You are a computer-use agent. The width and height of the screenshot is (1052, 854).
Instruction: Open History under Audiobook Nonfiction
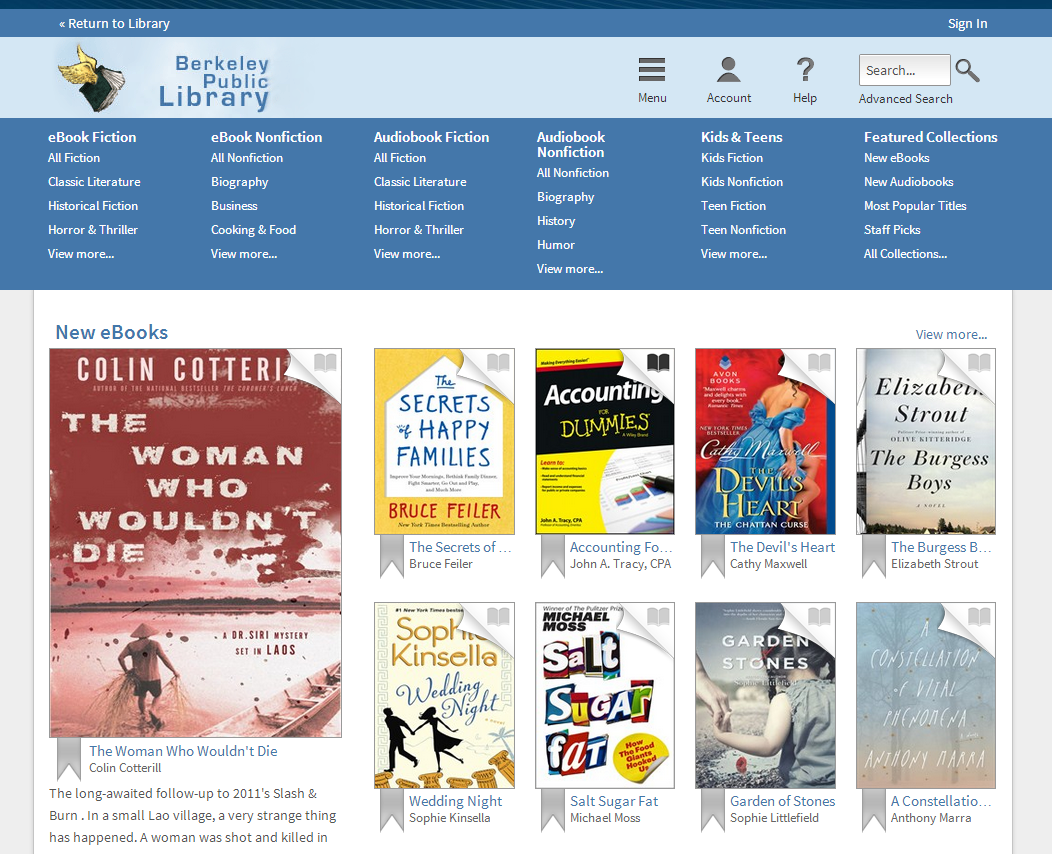556,221
